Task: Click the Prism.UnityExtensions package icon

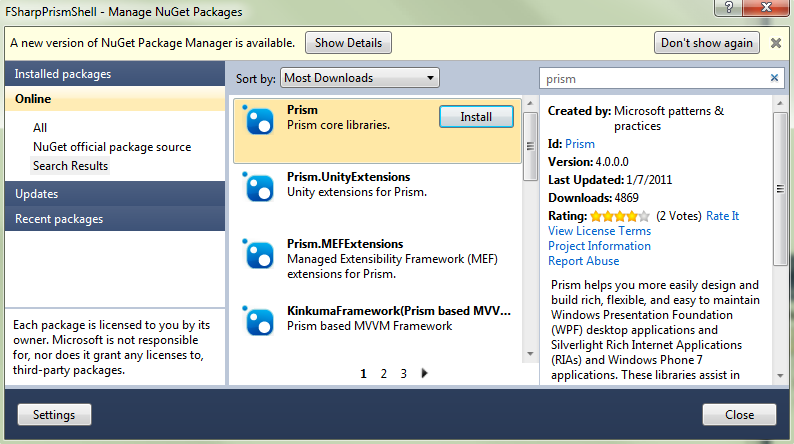Action: tap(258, 187)
